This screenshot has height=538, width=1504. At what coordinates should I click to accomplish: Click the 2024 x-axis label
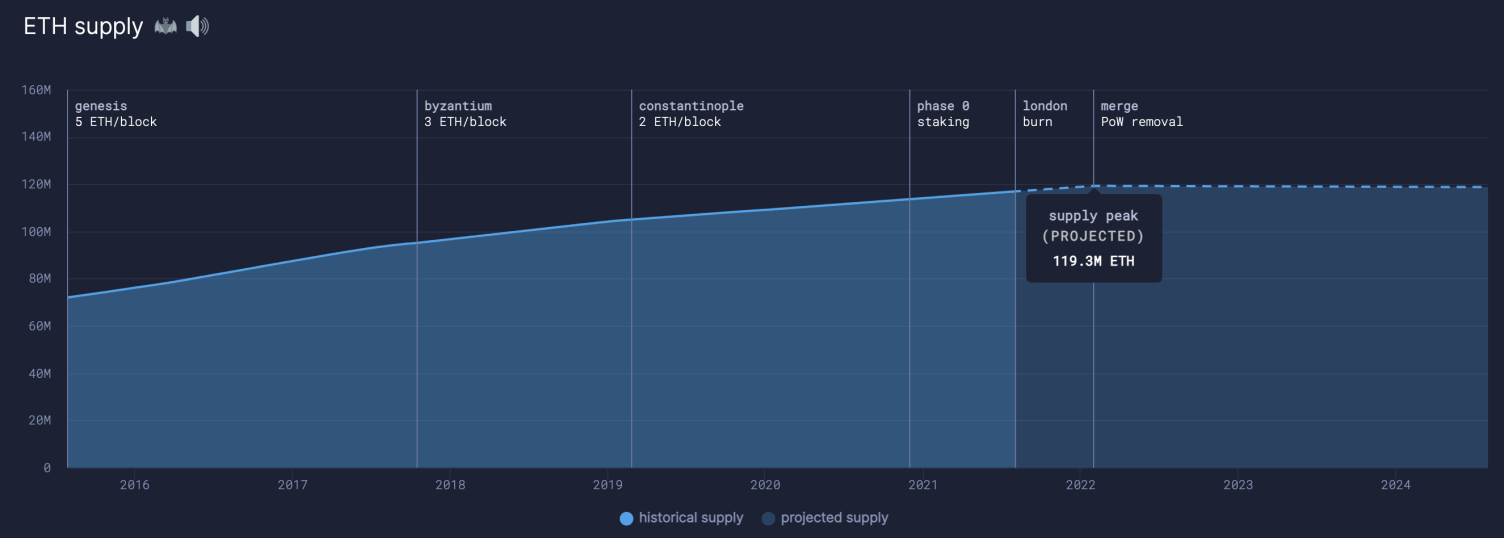point(1396,485)
